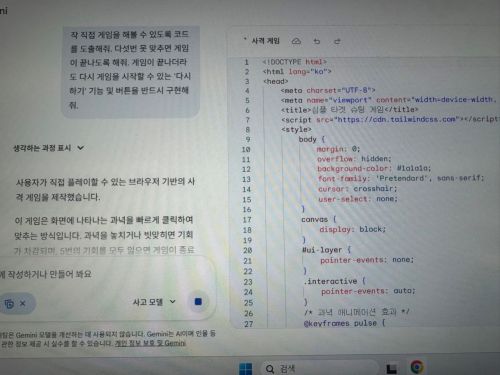Click the 'display: block;' line
This screenshot has height=375, width=500.
coord(353,229)
